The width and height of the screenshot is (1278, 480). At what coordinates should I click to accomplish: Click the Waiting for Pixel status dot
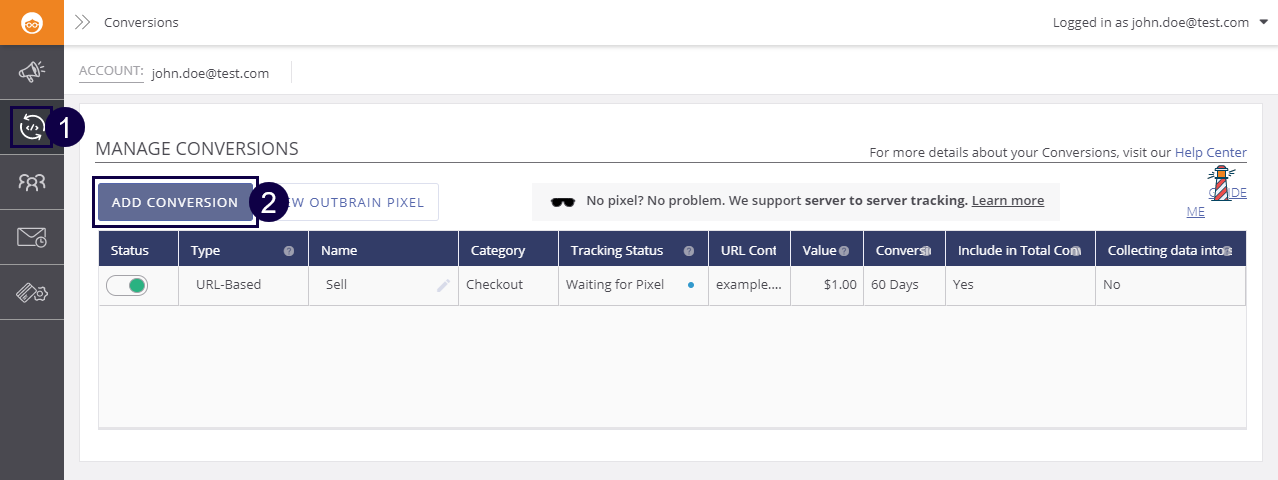(691, 285)
